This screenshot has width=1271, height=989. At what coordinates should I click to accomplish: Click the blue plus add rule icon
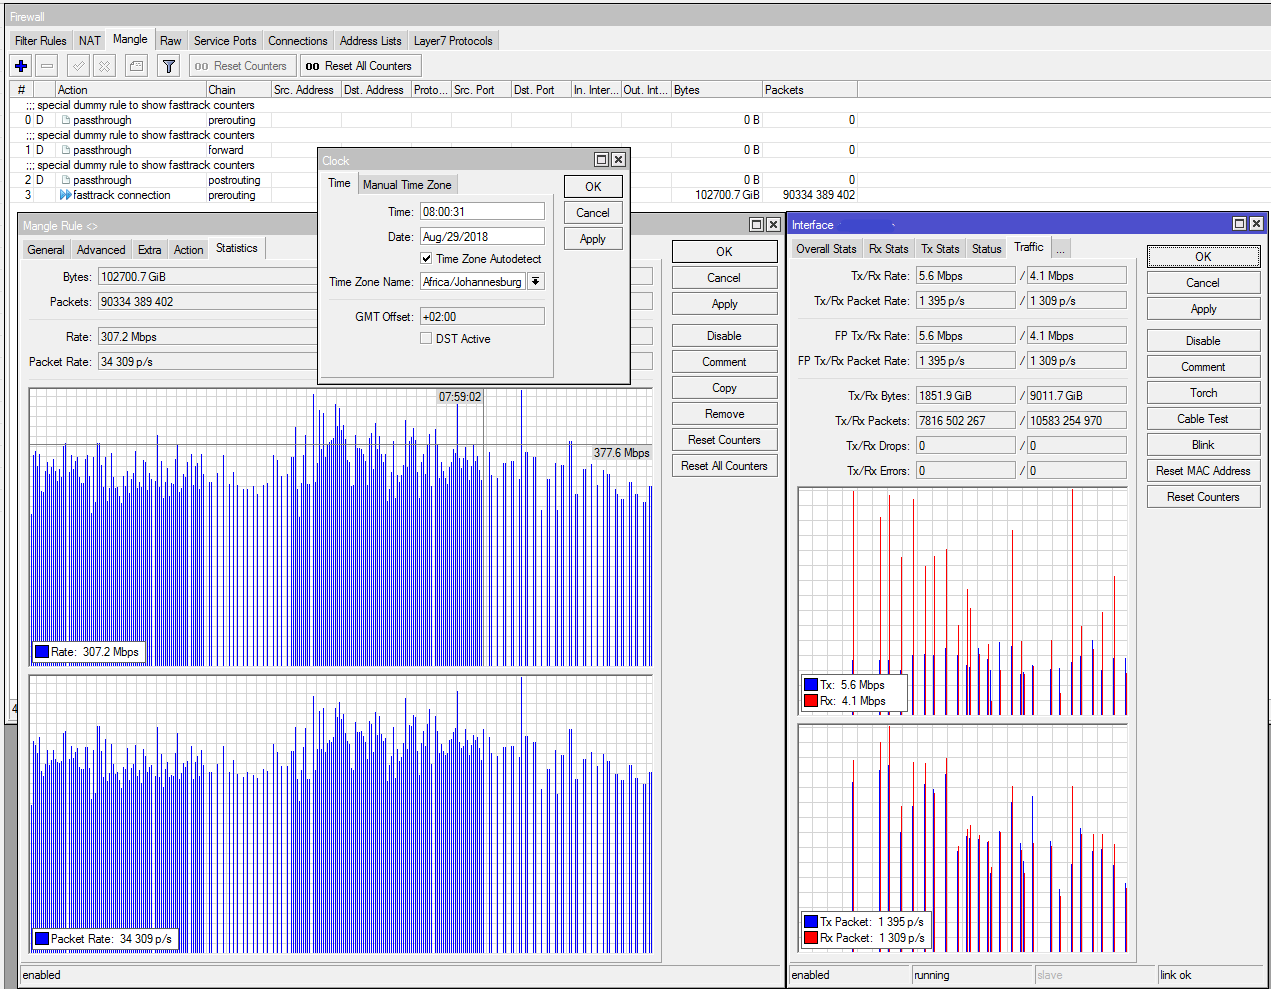[x=21, y=66]
